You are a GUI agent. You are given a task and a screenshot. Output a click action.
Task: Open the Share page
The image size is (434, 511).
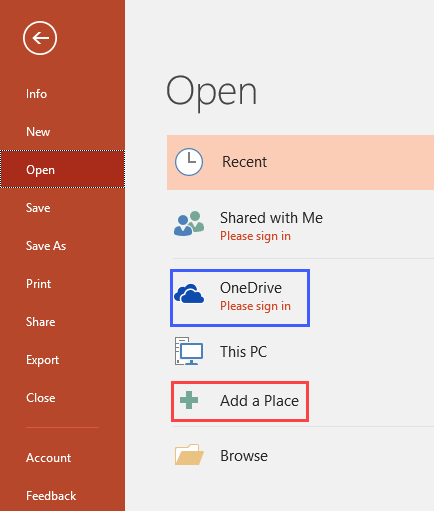tap(41, 322)
